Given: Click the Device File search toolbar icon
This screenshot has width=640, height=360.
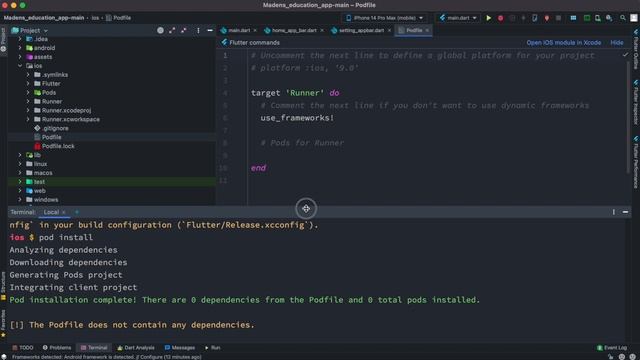Looking at the screenshot, I should pos(598,18).
